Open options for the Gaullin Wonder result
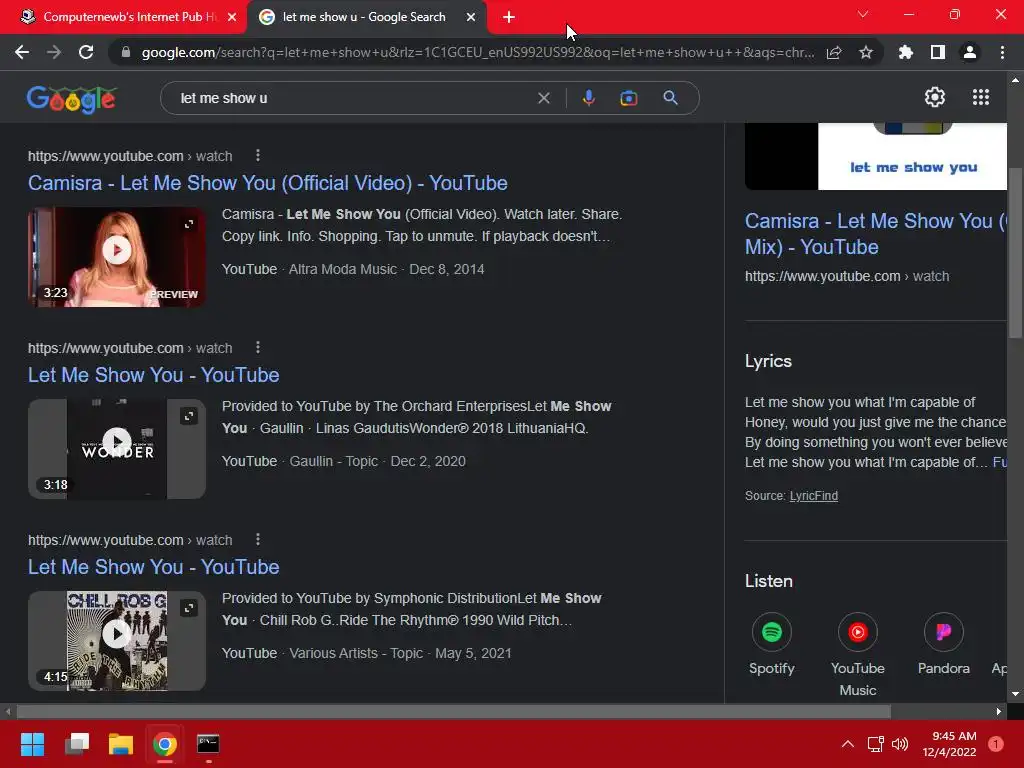The width and height of the screenshot is (1024, 768). pyautogui.click(x=258, y=347)
